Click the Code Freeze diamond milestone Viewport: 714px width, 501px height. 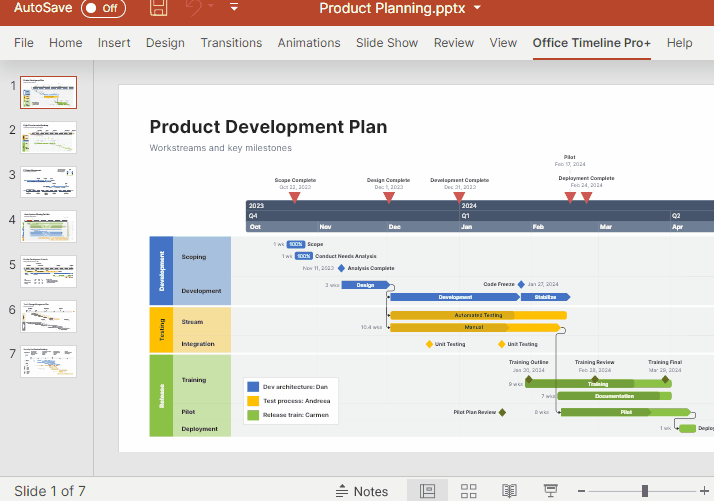click(521, 284)
